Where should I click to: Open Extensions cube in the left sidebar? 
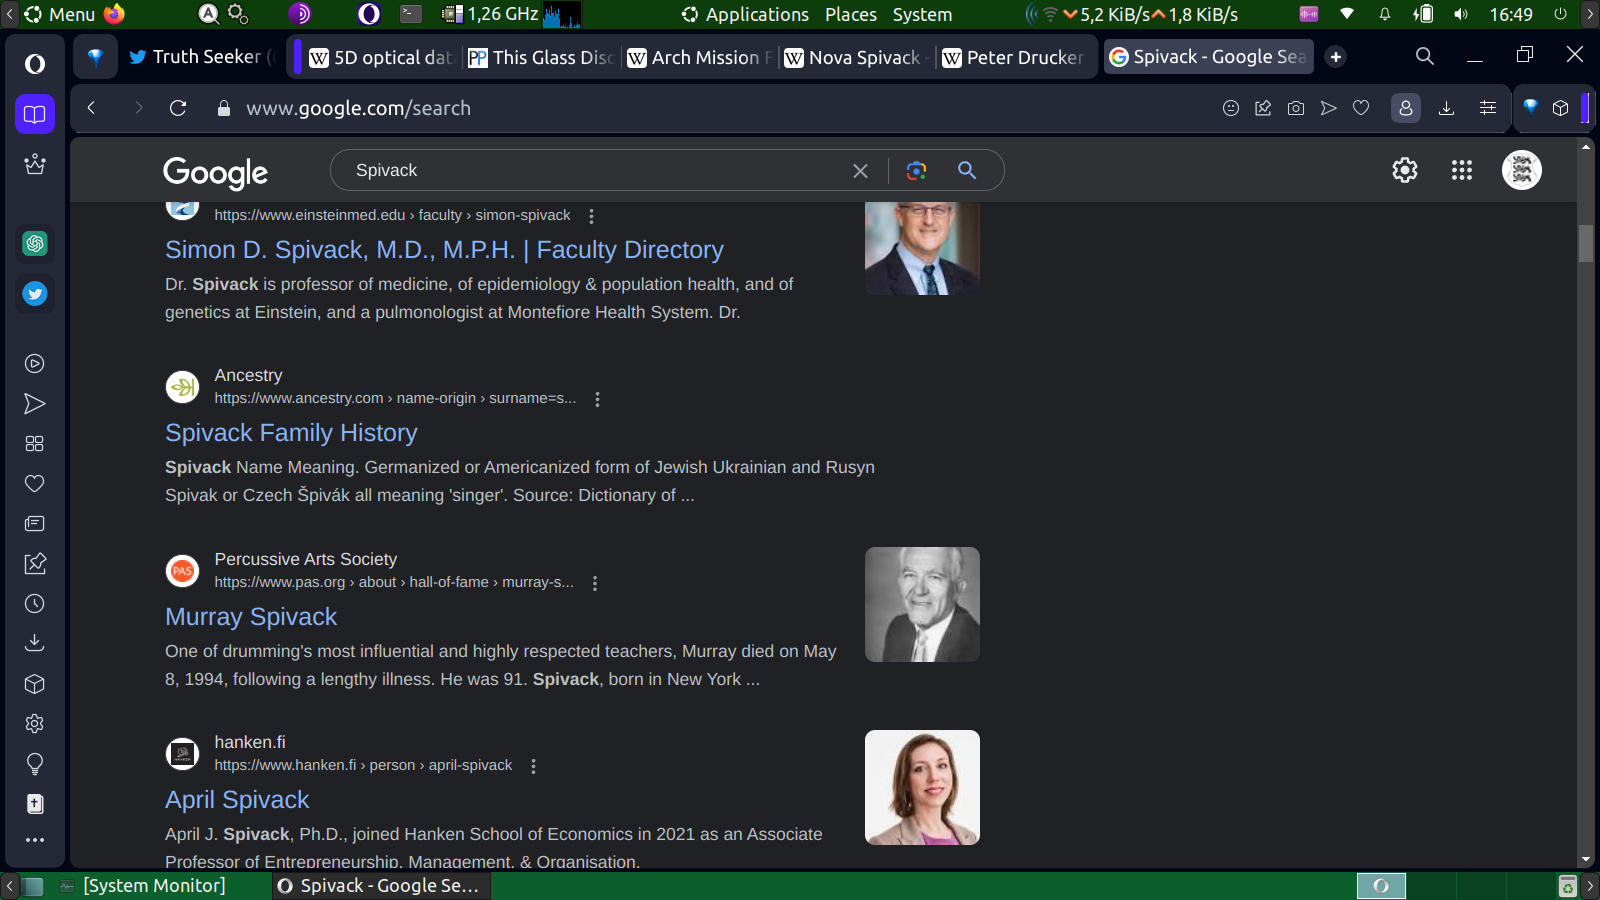[x=35, y=684]
